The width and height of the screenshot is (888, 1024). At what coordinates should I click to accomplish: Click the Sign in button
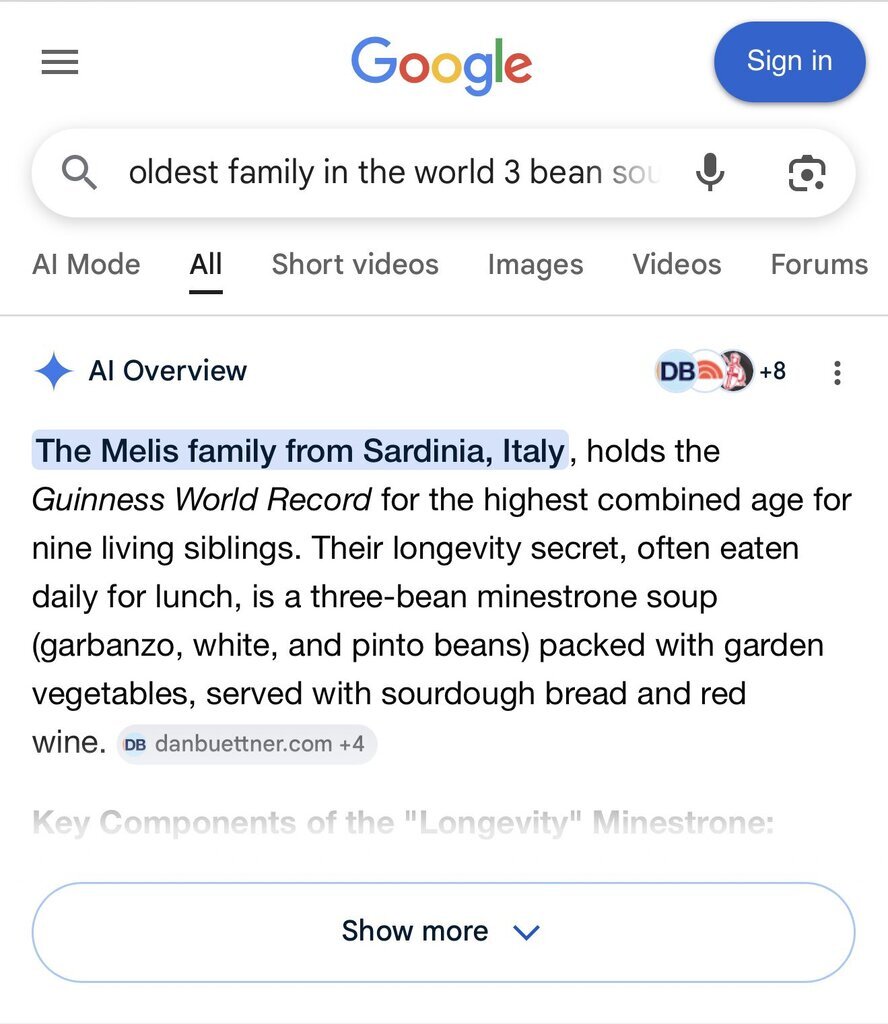click(x=789, y=61)
